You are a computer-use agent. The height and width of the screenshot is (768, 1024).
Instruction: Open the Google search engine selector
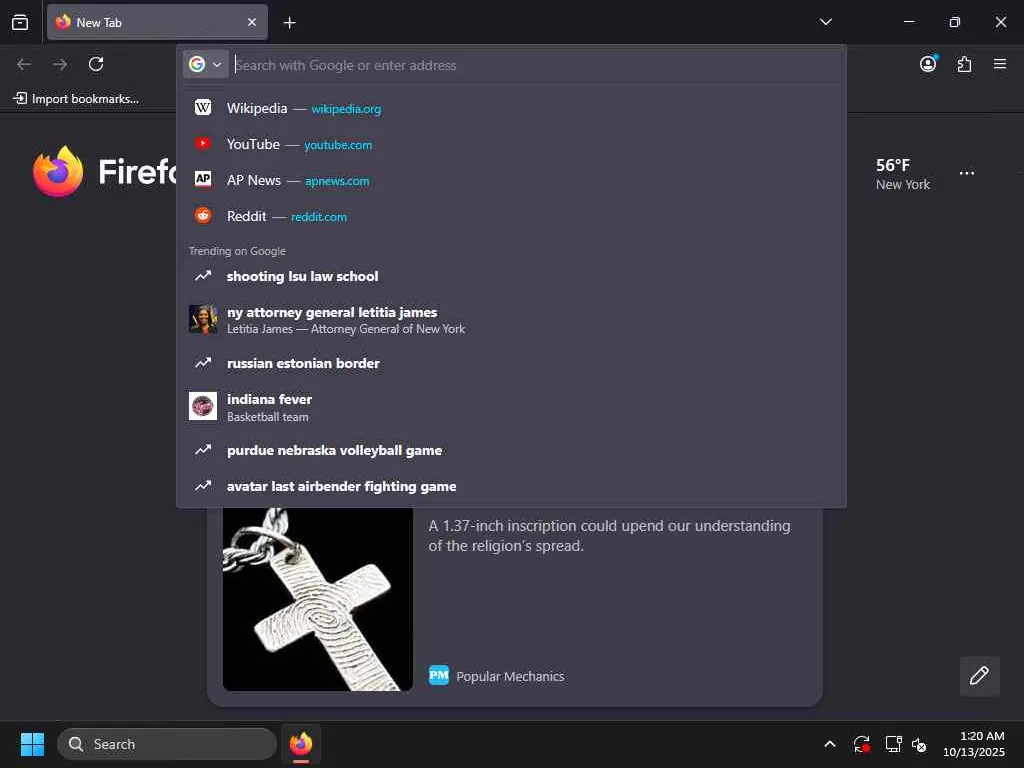pos(206,64)
